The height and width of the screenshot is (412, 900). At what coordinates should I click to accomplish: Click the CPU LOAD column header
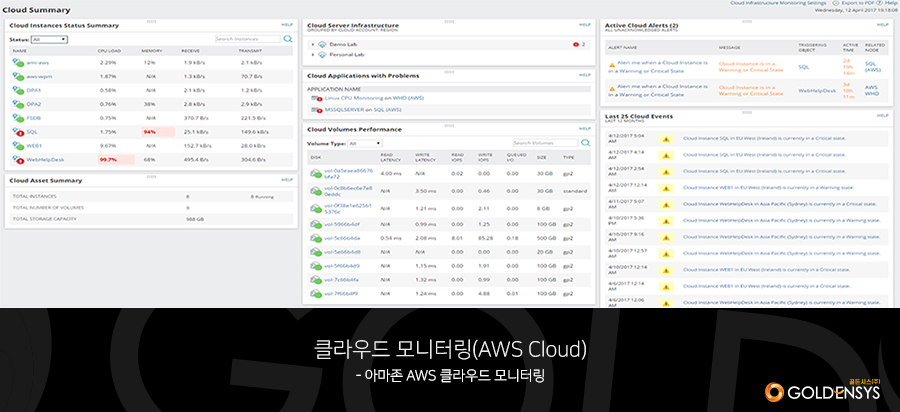pyautogui.click(x=108, y=51)
